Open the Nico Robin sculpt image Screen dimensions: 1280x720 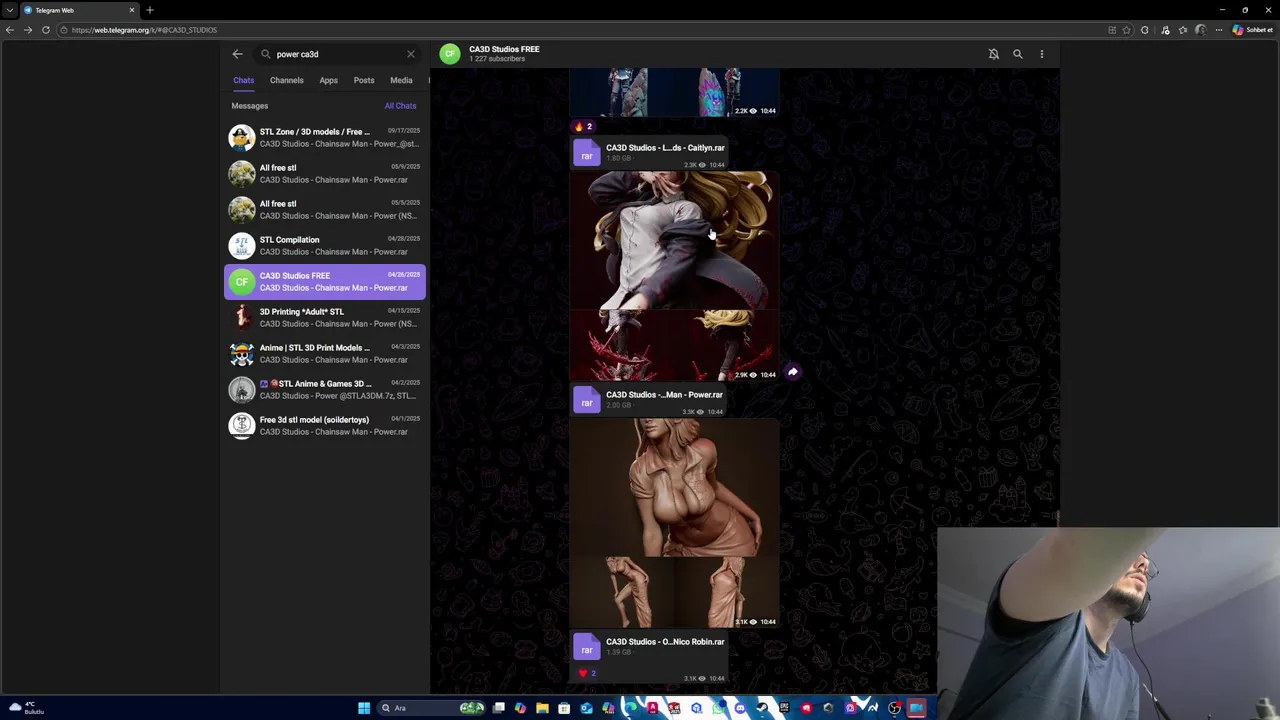pyautogui.click(x=674, y=487)
